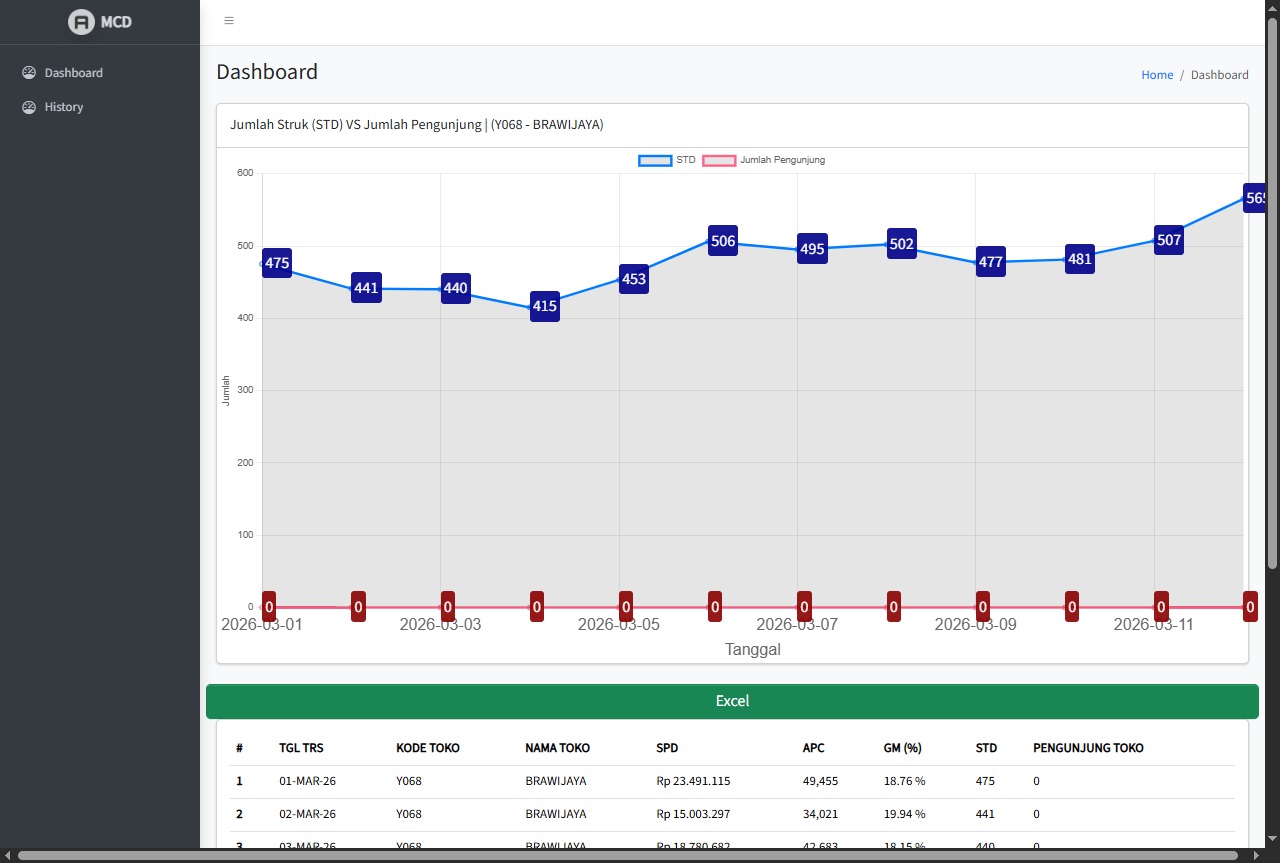Click the 2026-03-07 x-axis date label
1280x863 pixels.
tap(797, 625)
